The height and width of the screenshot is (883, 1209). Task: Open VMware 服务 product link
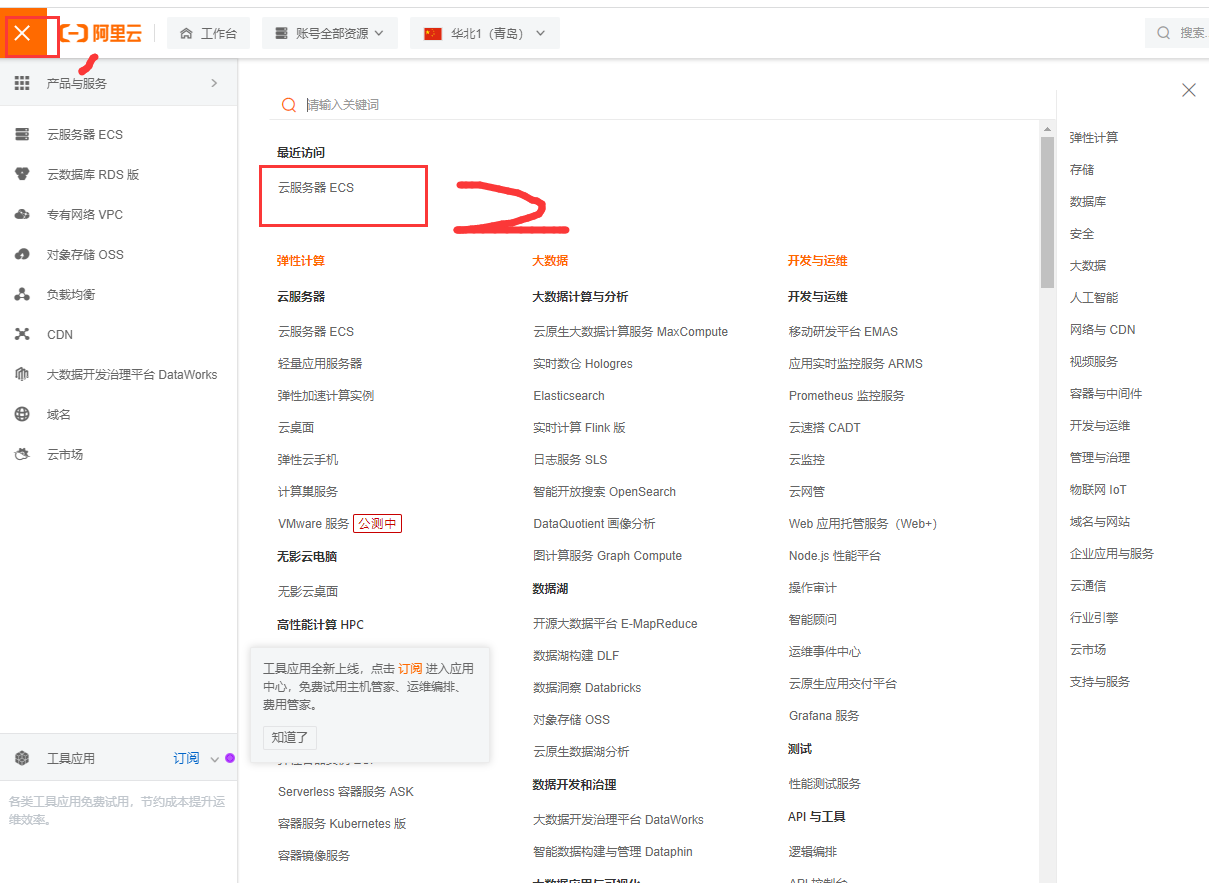point(314,523)
